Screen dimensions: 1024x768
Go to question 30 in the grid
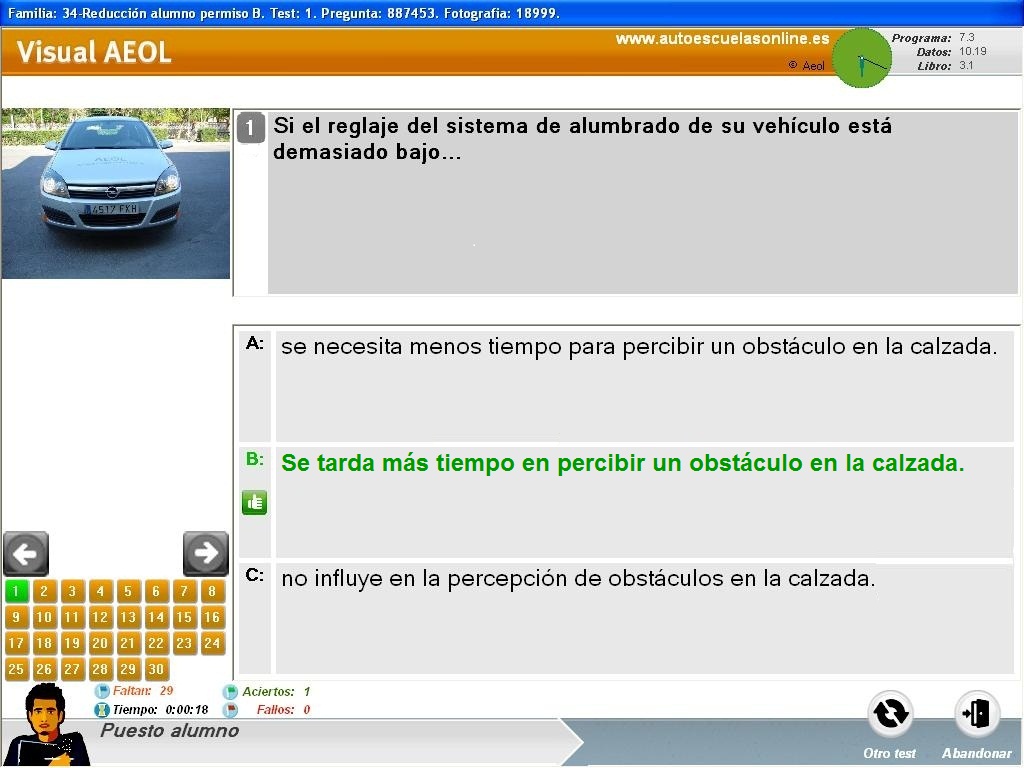[x=156, y=669]
